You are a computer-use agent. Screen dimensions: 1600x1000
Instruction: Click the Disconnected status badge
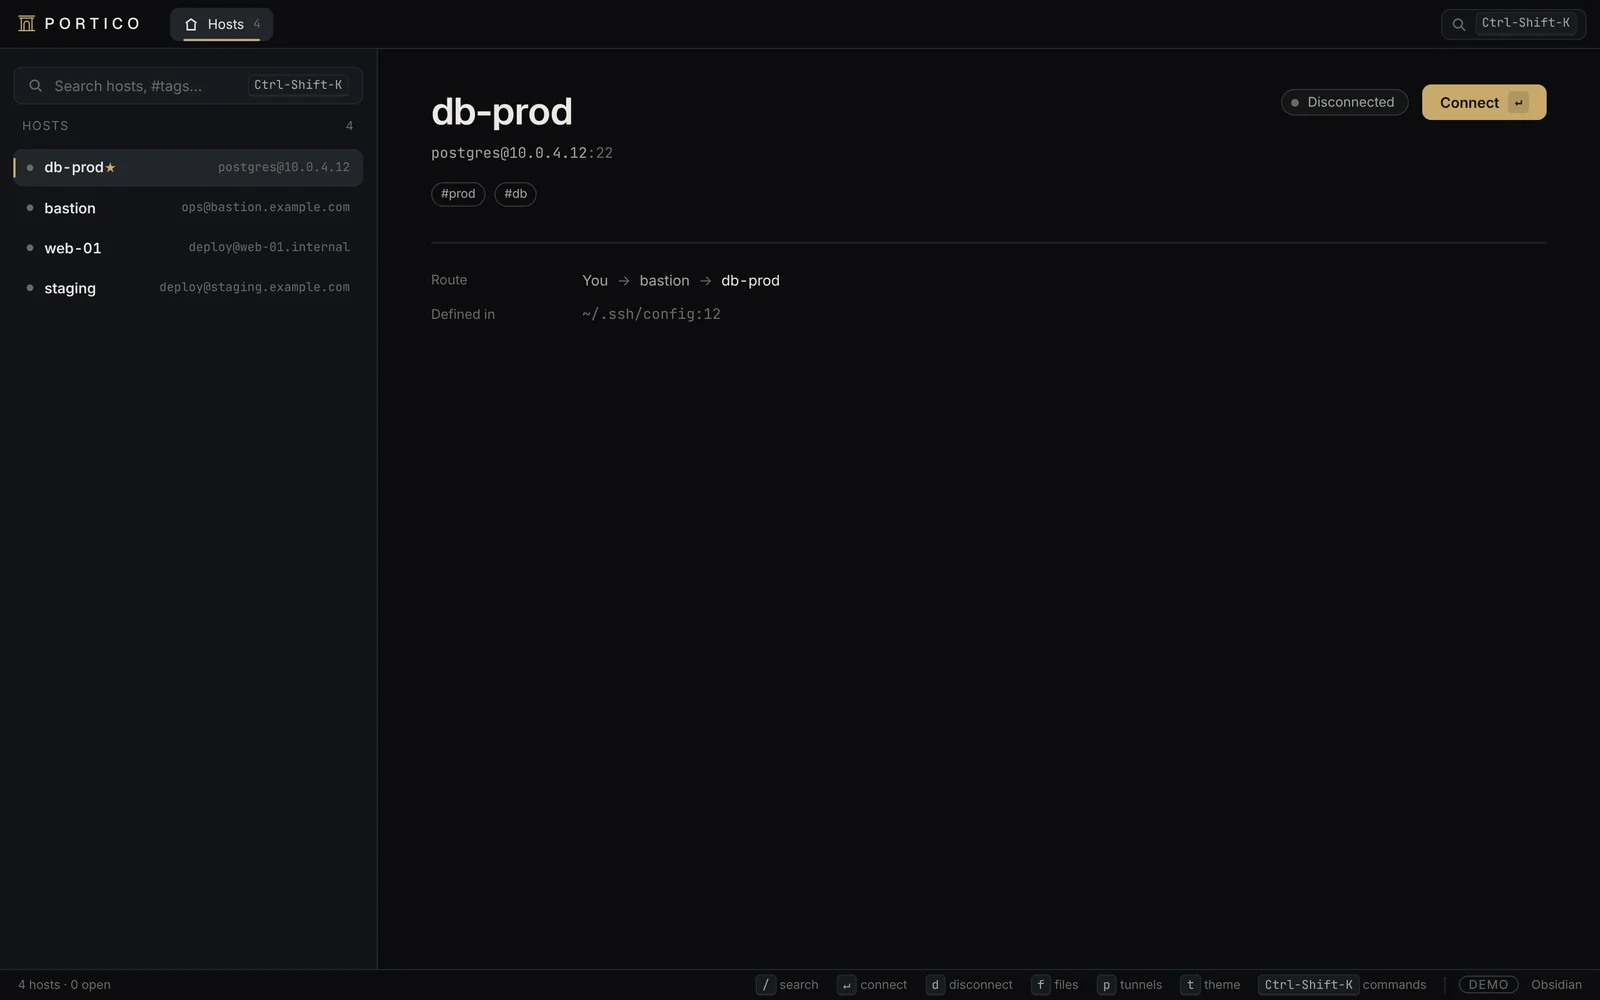coord(1344,102)
